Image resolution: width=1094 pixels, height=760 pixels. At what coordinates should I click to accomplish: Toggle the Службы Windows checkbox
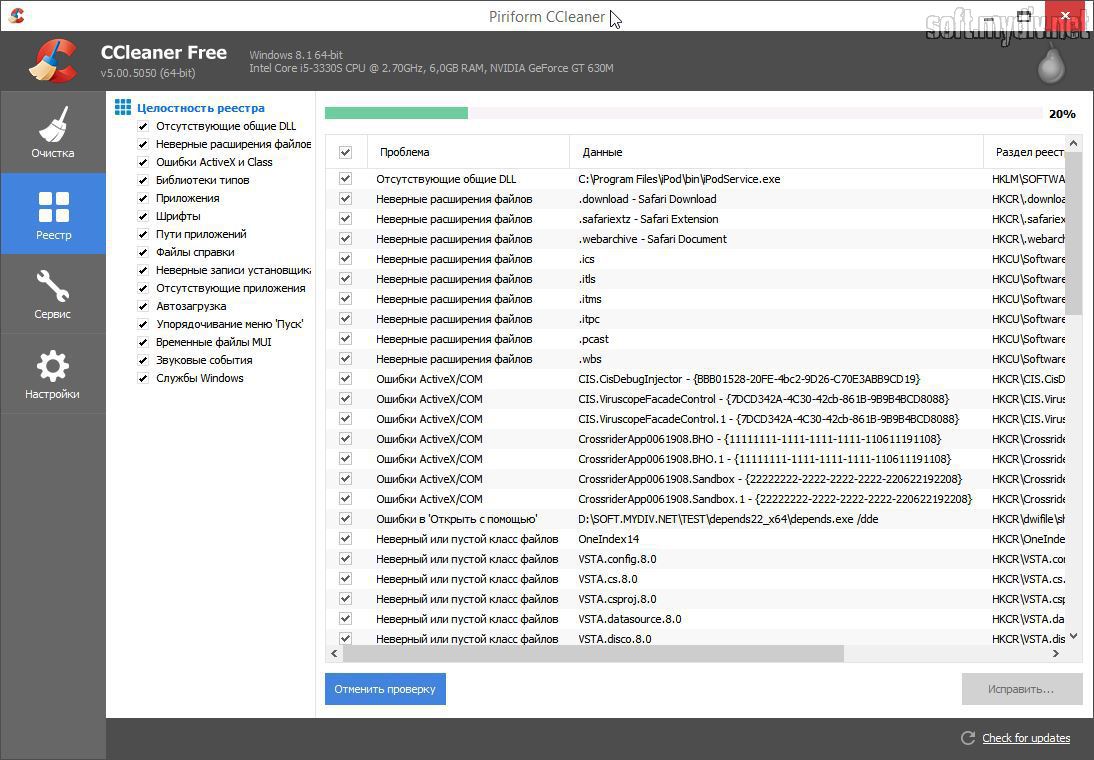143,378
